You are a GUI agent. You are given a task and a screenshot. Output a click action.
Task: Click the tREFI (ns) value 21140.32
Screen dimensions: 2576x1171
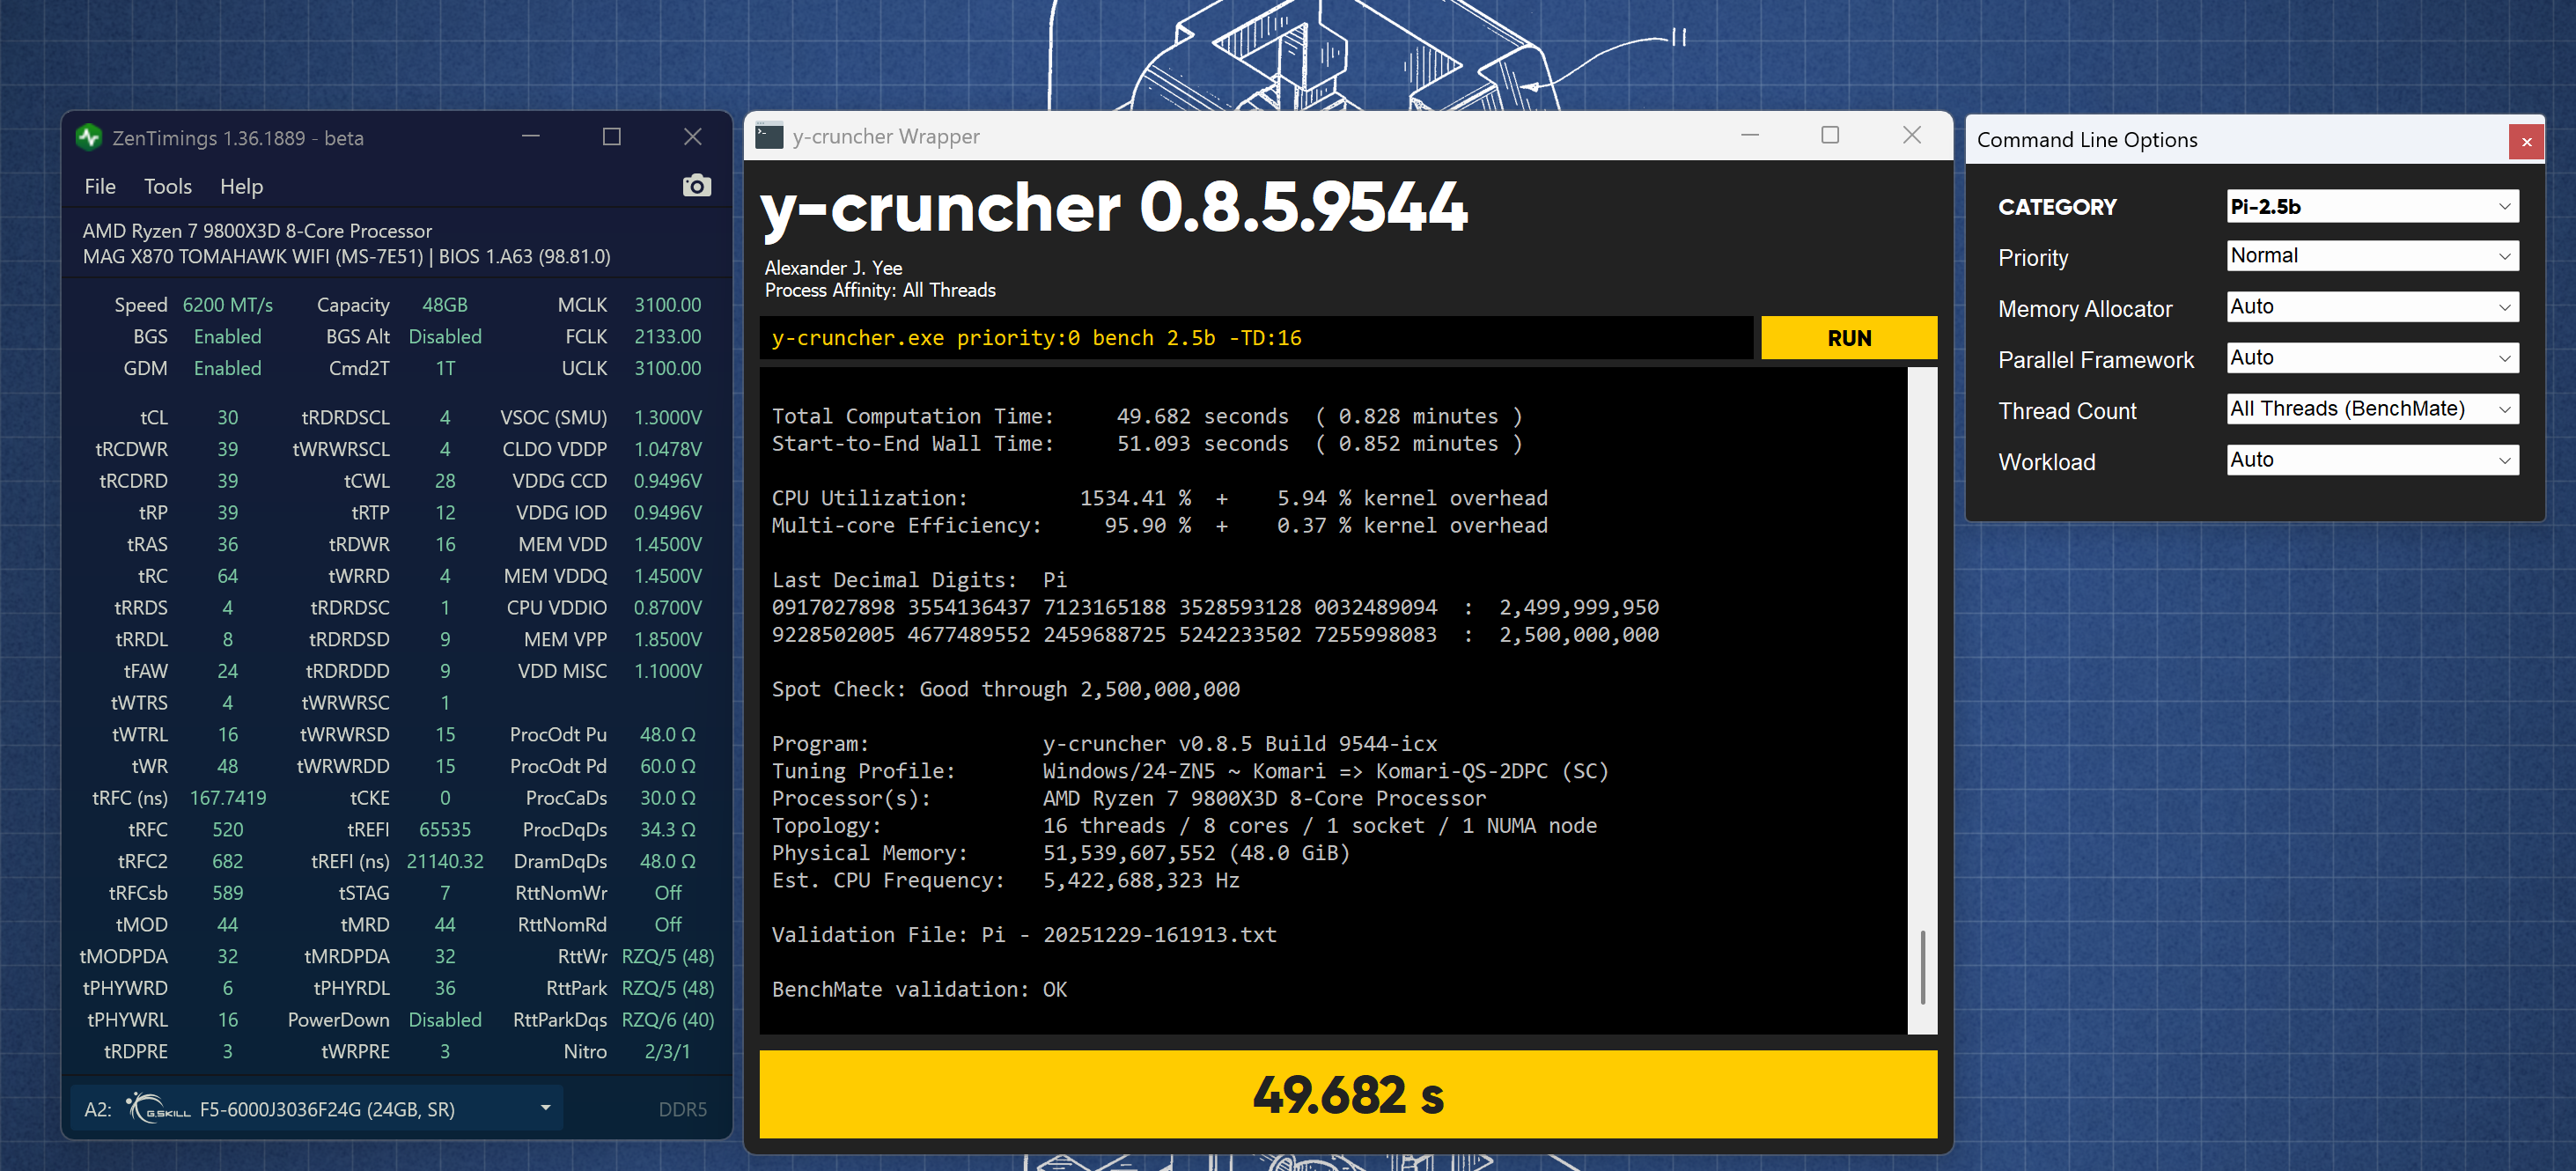(445, 862)
